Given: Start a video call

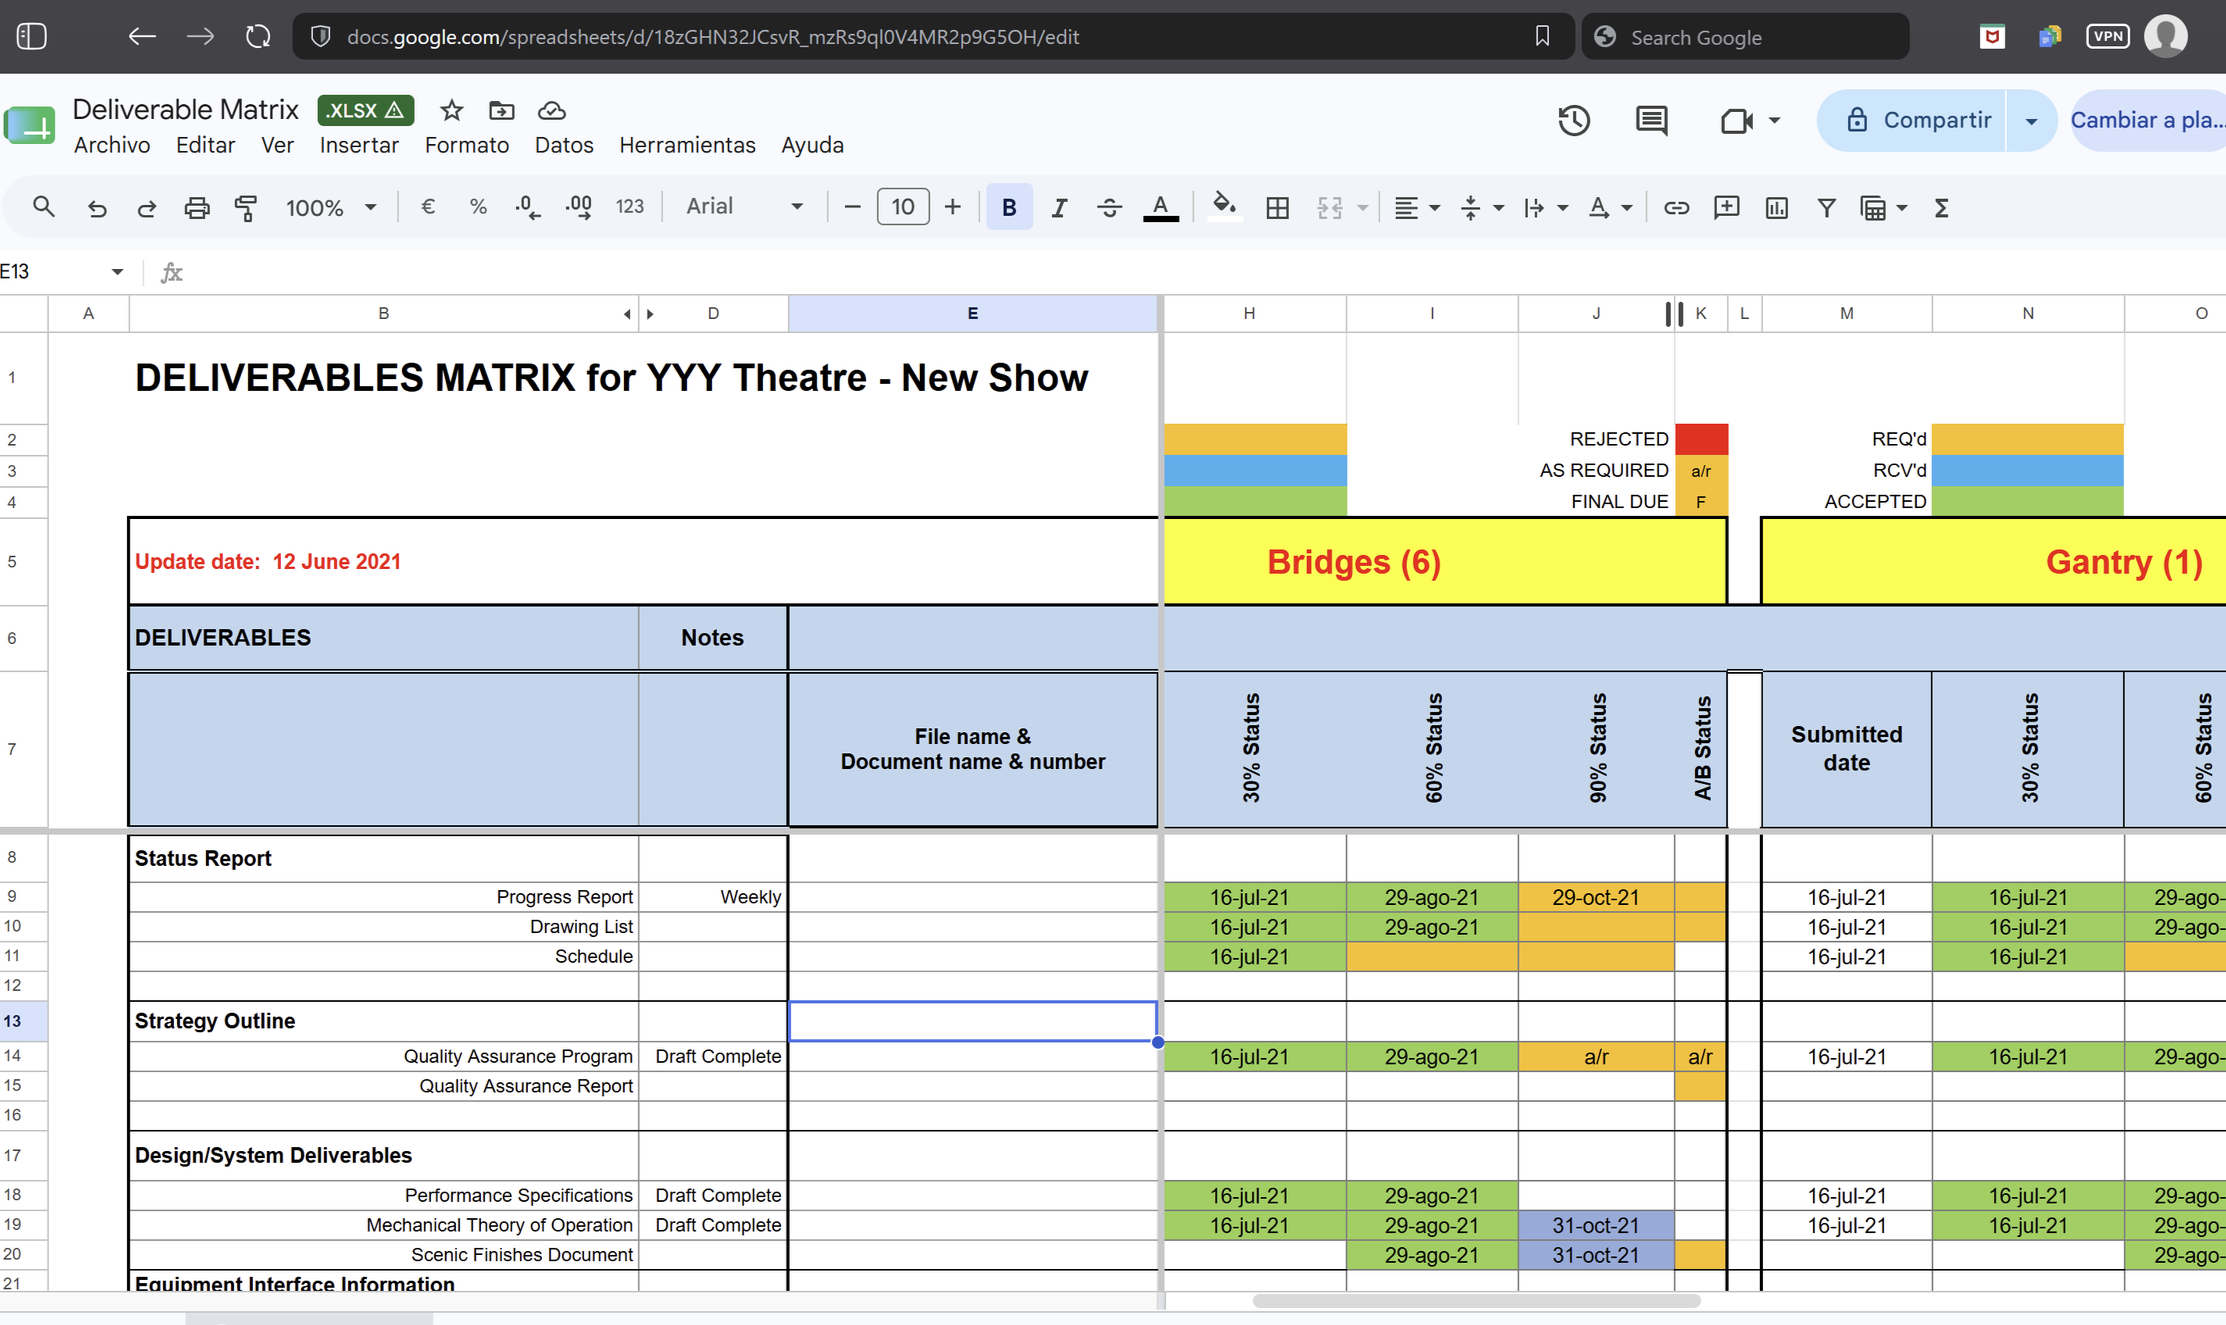Looking at the screenshot, I should point(1737,120).
